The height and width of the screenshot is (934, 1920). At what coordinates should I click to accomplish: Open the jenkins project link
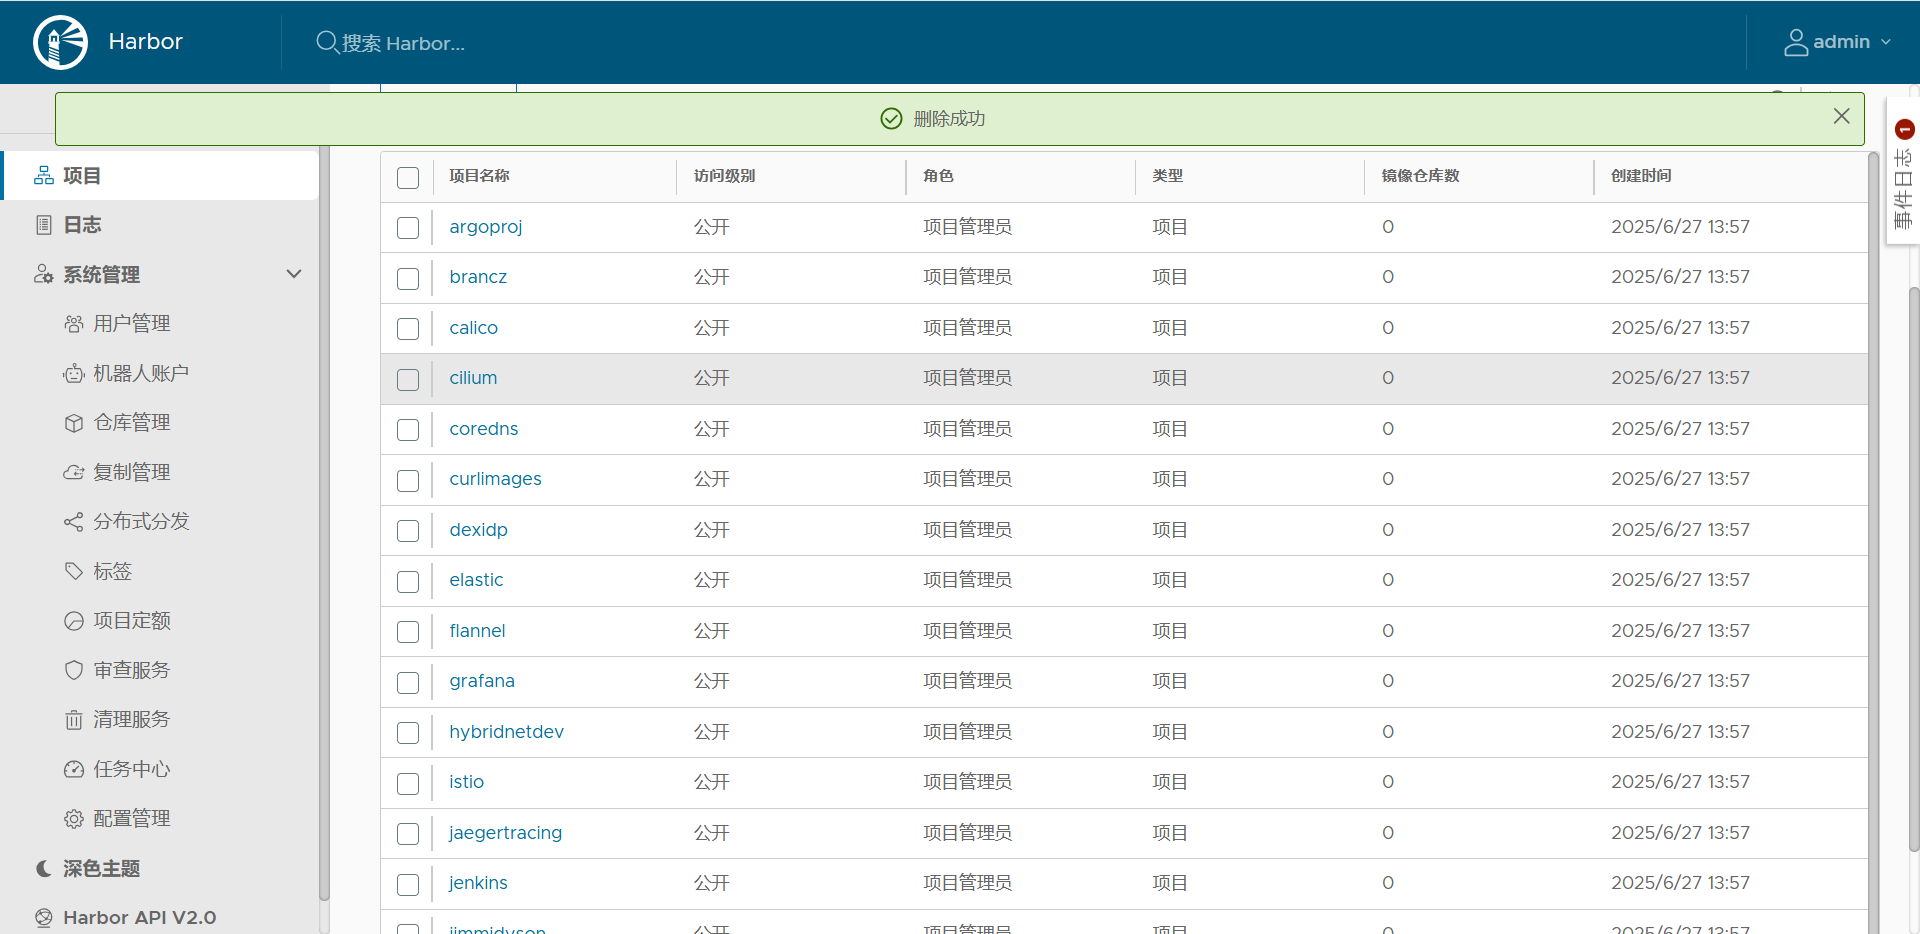[x=479, y=883]
